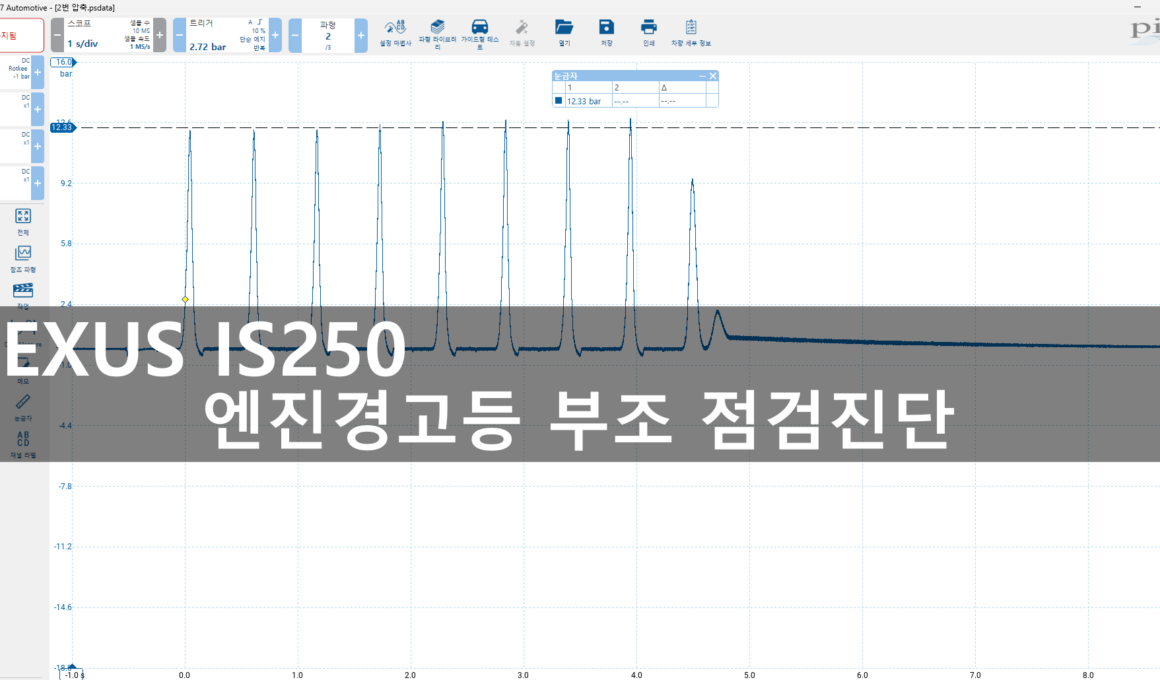Viewport: 1160px width, 680px height.
Task: Click the 인쇄 print icon
Action: click(x=648, y=32)
